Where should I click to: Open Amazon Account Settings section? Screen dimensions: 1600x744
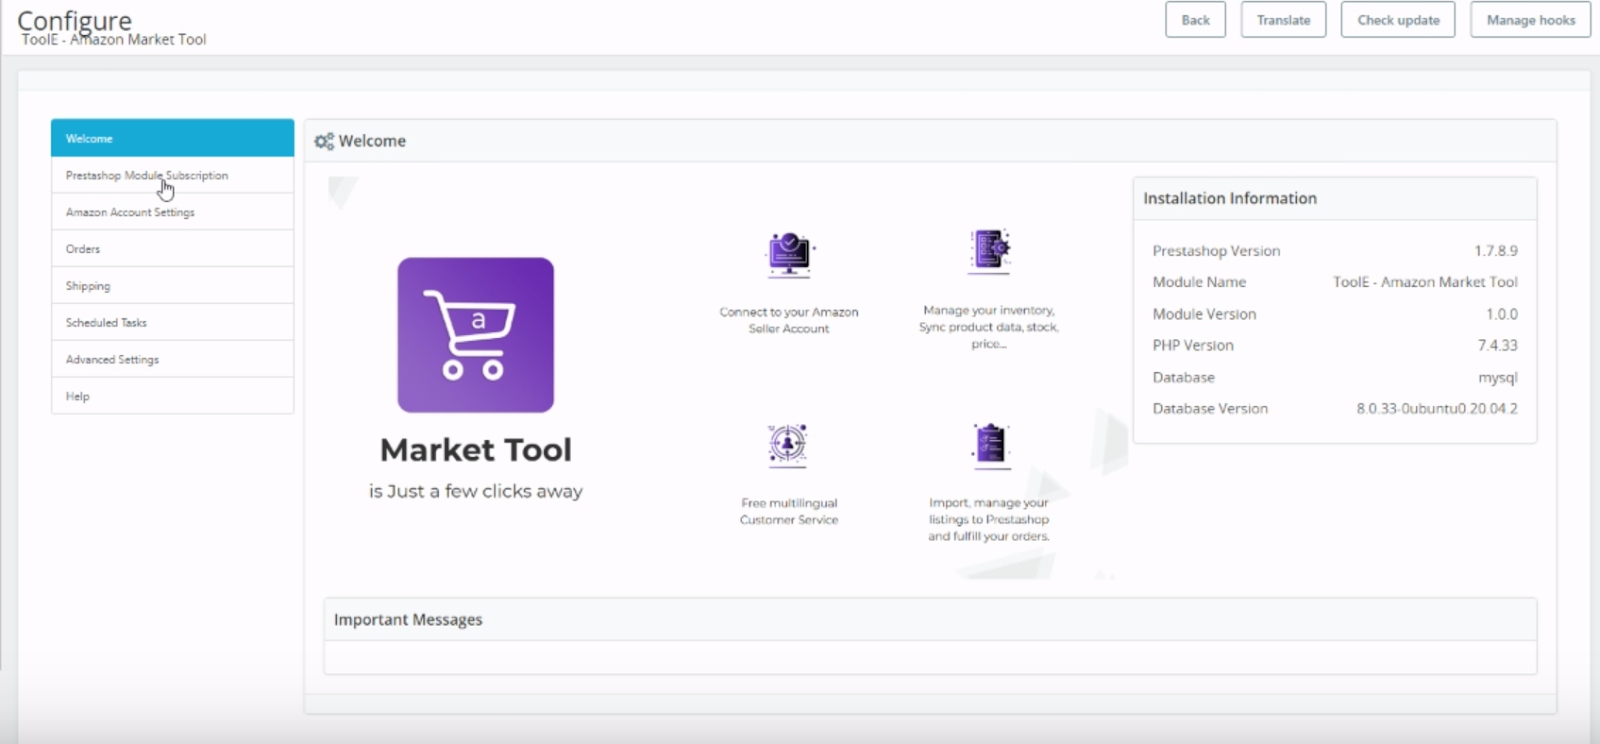click(172, 212)
